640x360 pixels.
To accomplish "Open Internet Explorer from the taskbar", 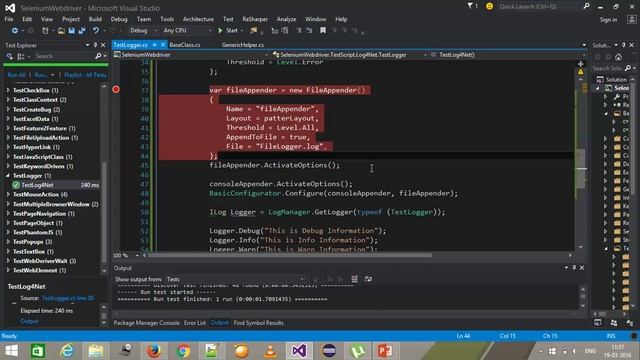I will click(x=67, y=351).
